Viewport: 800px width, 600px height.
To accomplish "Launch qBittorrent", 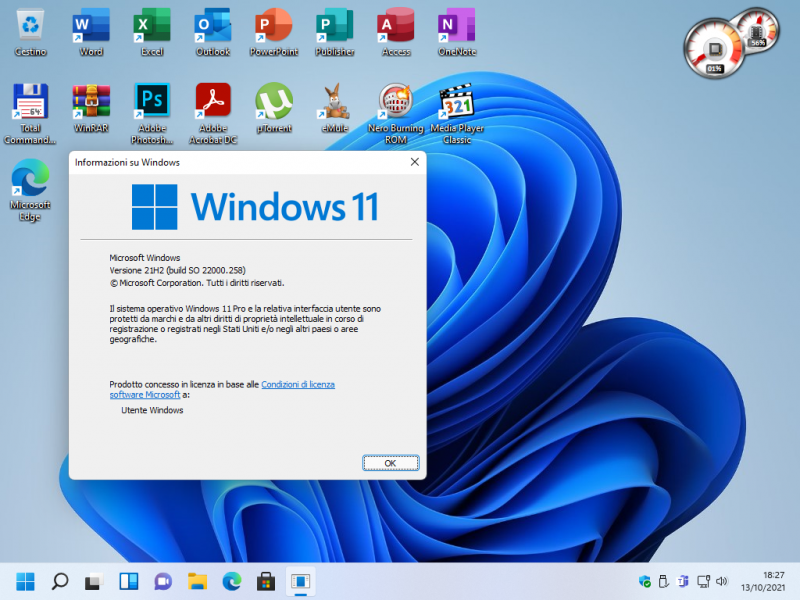I will click(x=273, y=103).
